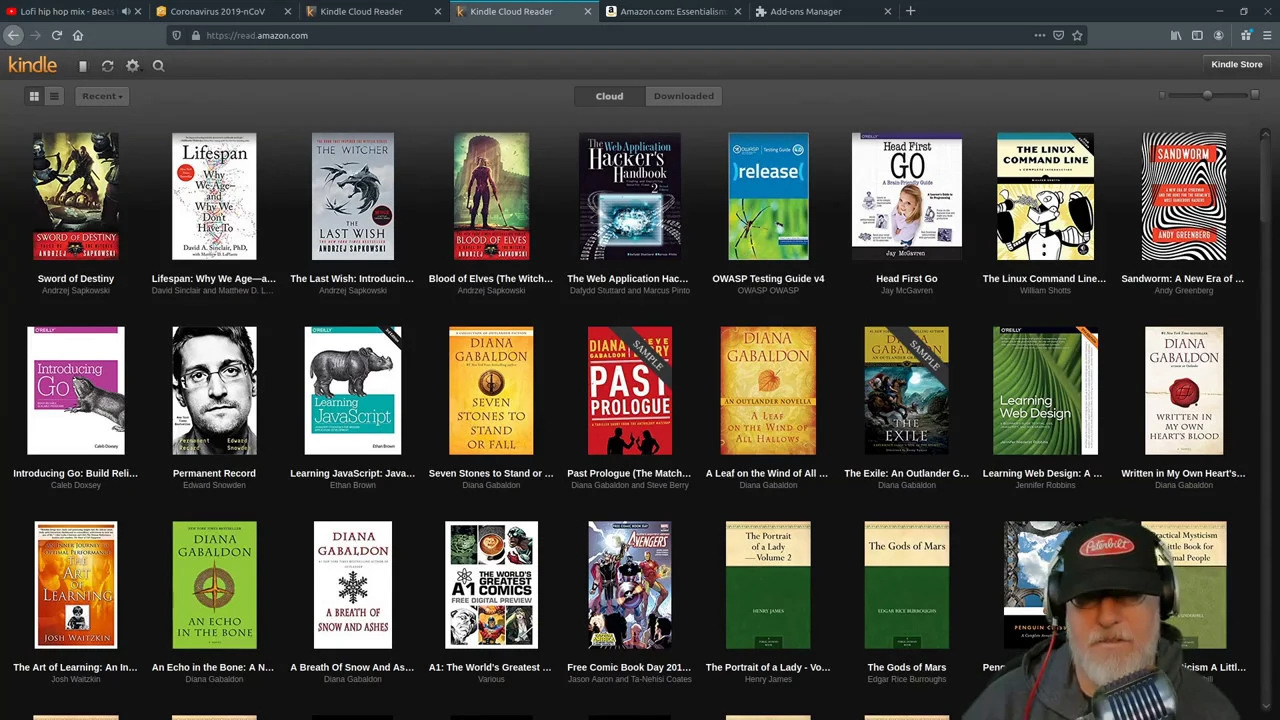Click the large covers icon on slider
The image size is (1280, 720).
click(1254, 95)
